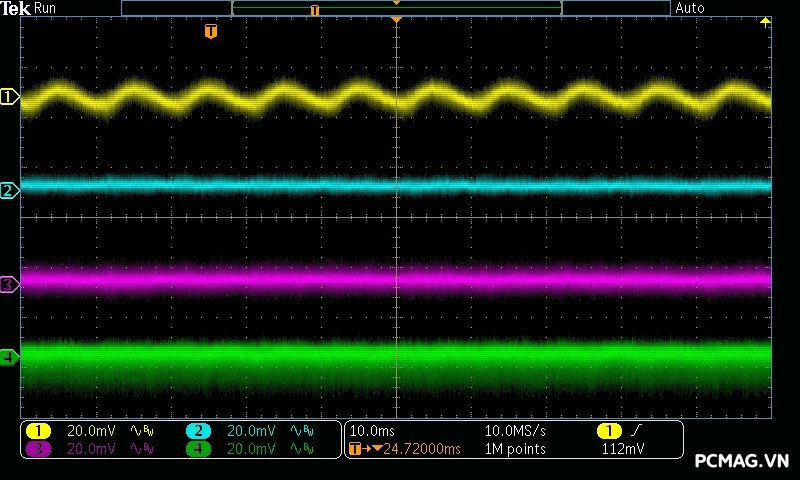Click the channel 3 magenta ground marker
The image size is (800, 480).
point(9,285)
